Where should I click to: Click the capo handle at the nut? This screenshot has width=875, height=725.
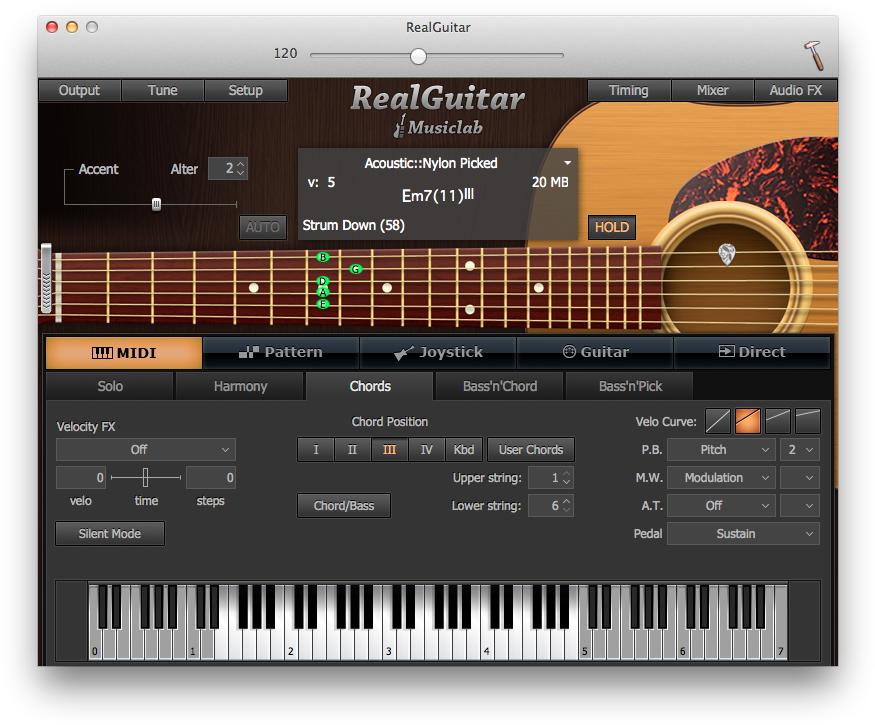point(46,279)
